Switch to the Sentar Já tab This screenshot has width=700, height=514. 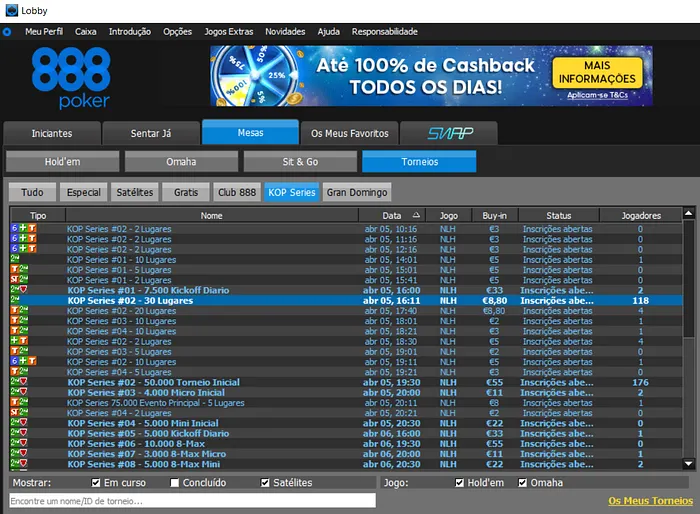151,133
